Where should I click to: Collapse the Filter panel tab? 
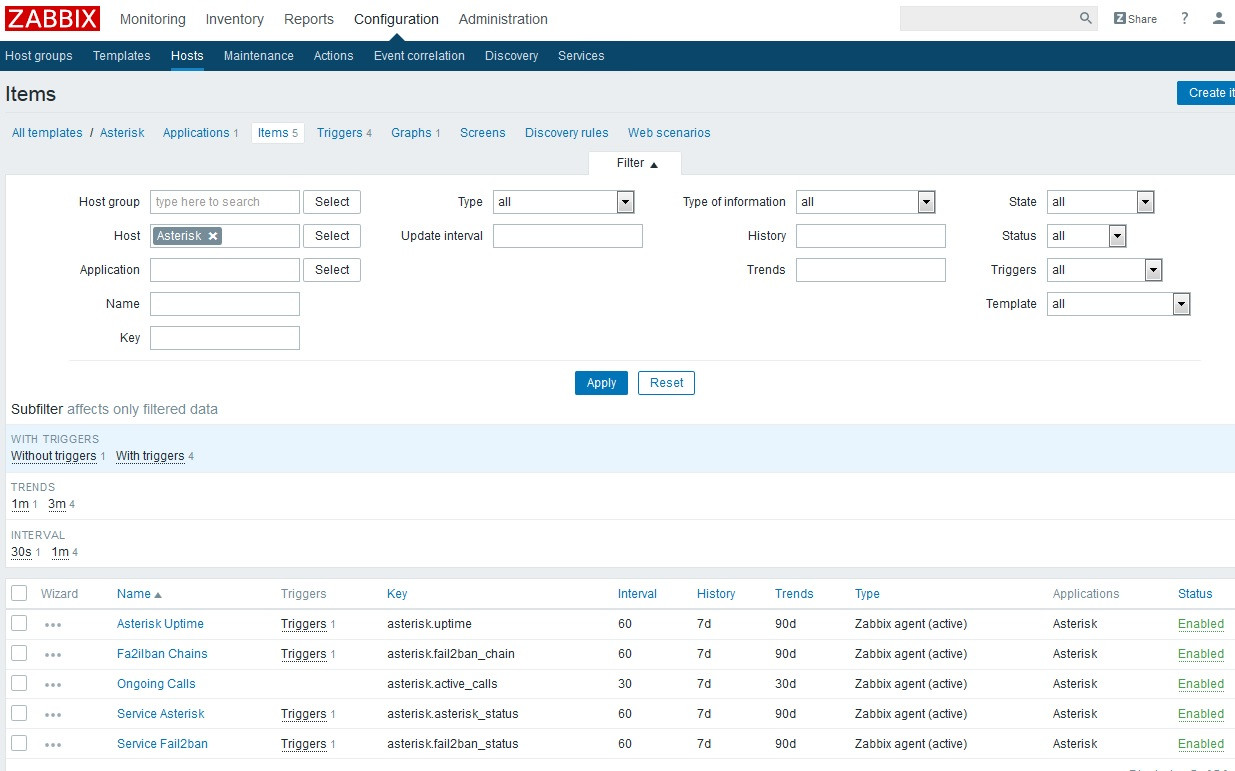click(x=636, y=163)
